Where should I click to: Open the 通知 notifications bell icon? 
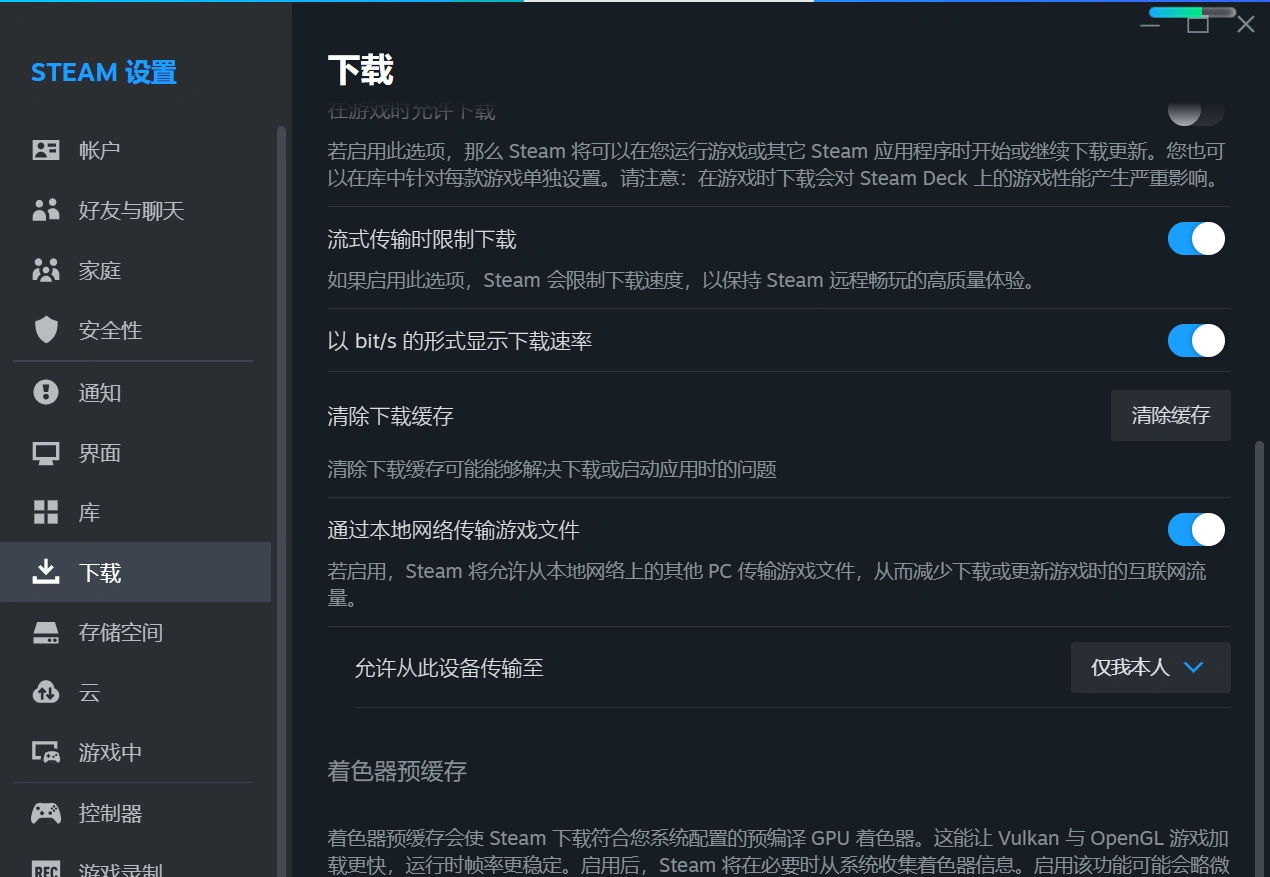[46, 392]
